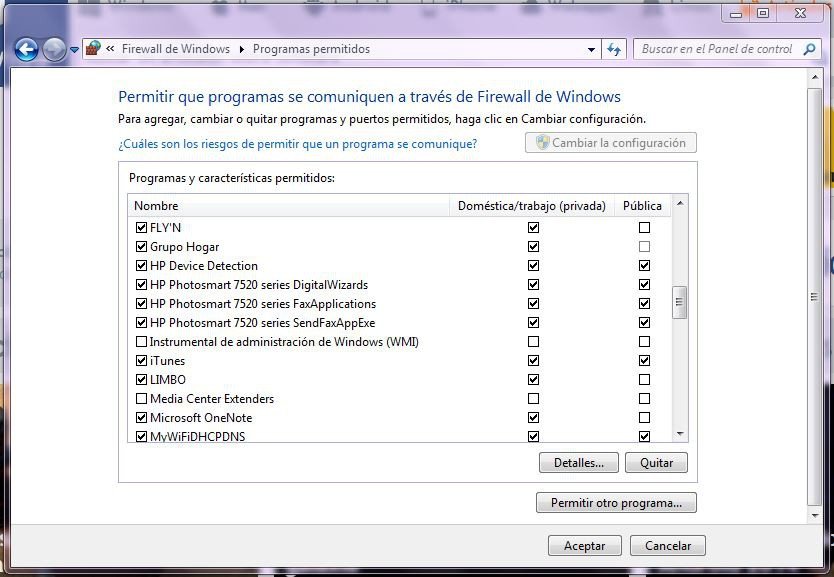The image size is (834, 577).
Task: Toggle Microsoft OneNote name checkbox
Action: pos(141,417)
